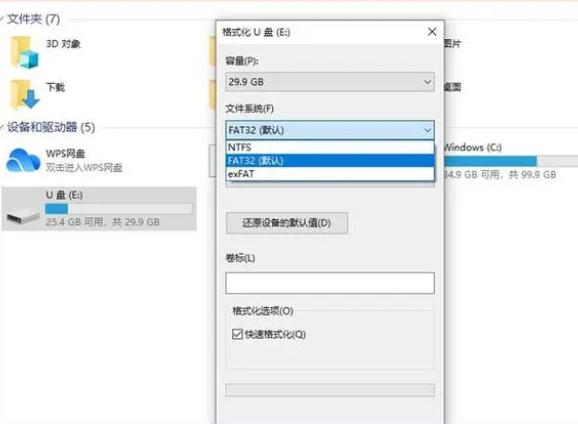This screenshot has width=578, height=424.
Task: Click 还原设备的默认值(D) button
Action: coord(287,223)
